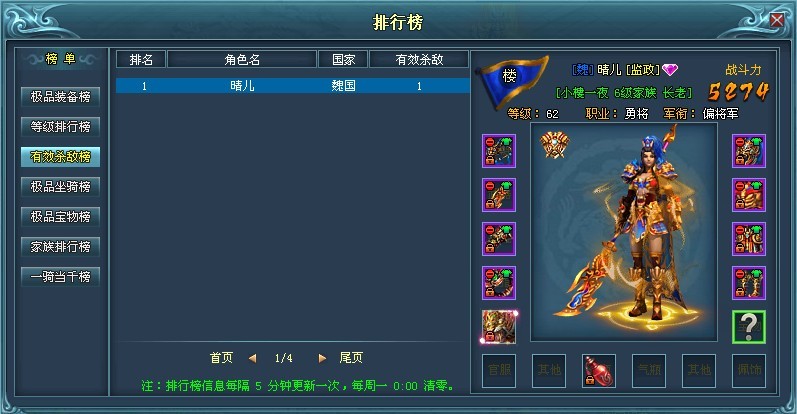Click the golden medal badge above the character

pyautogui.click(x=555, y=144)
